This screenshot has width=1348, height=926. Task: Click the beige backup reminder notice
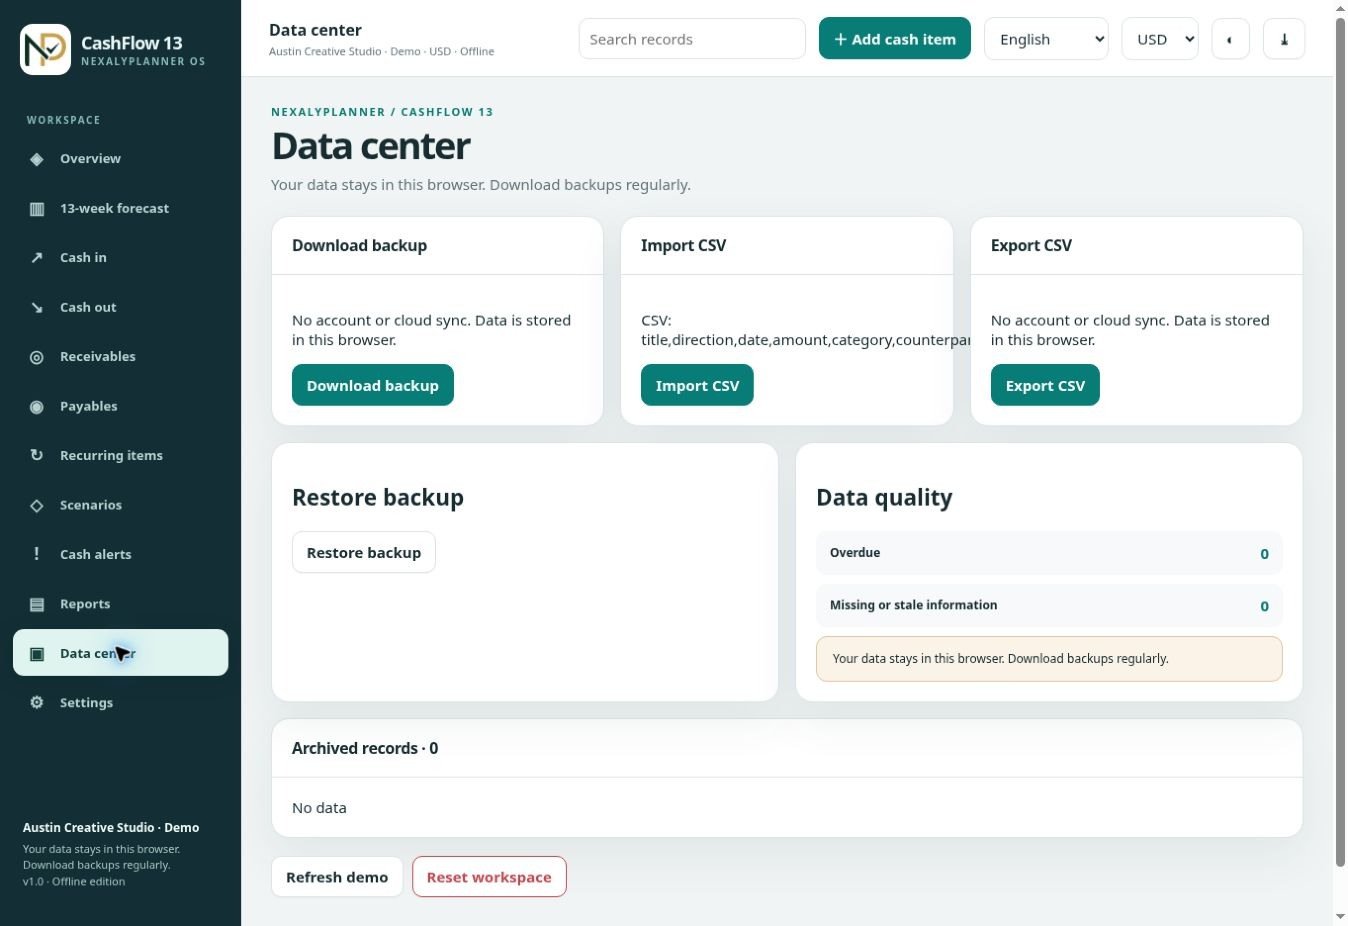coord(1049,659)
